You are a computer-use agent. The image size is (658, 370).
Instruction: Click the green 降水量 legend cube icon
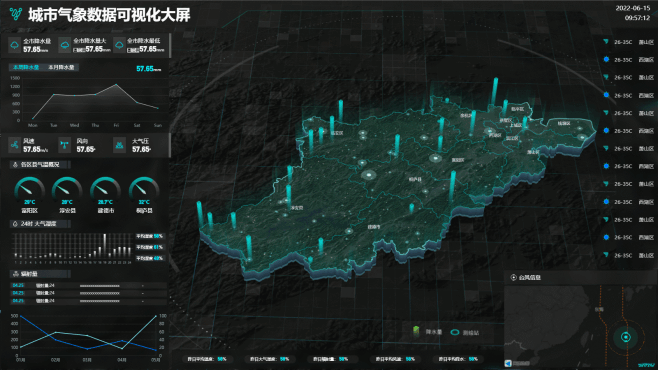tap(416, 331)
